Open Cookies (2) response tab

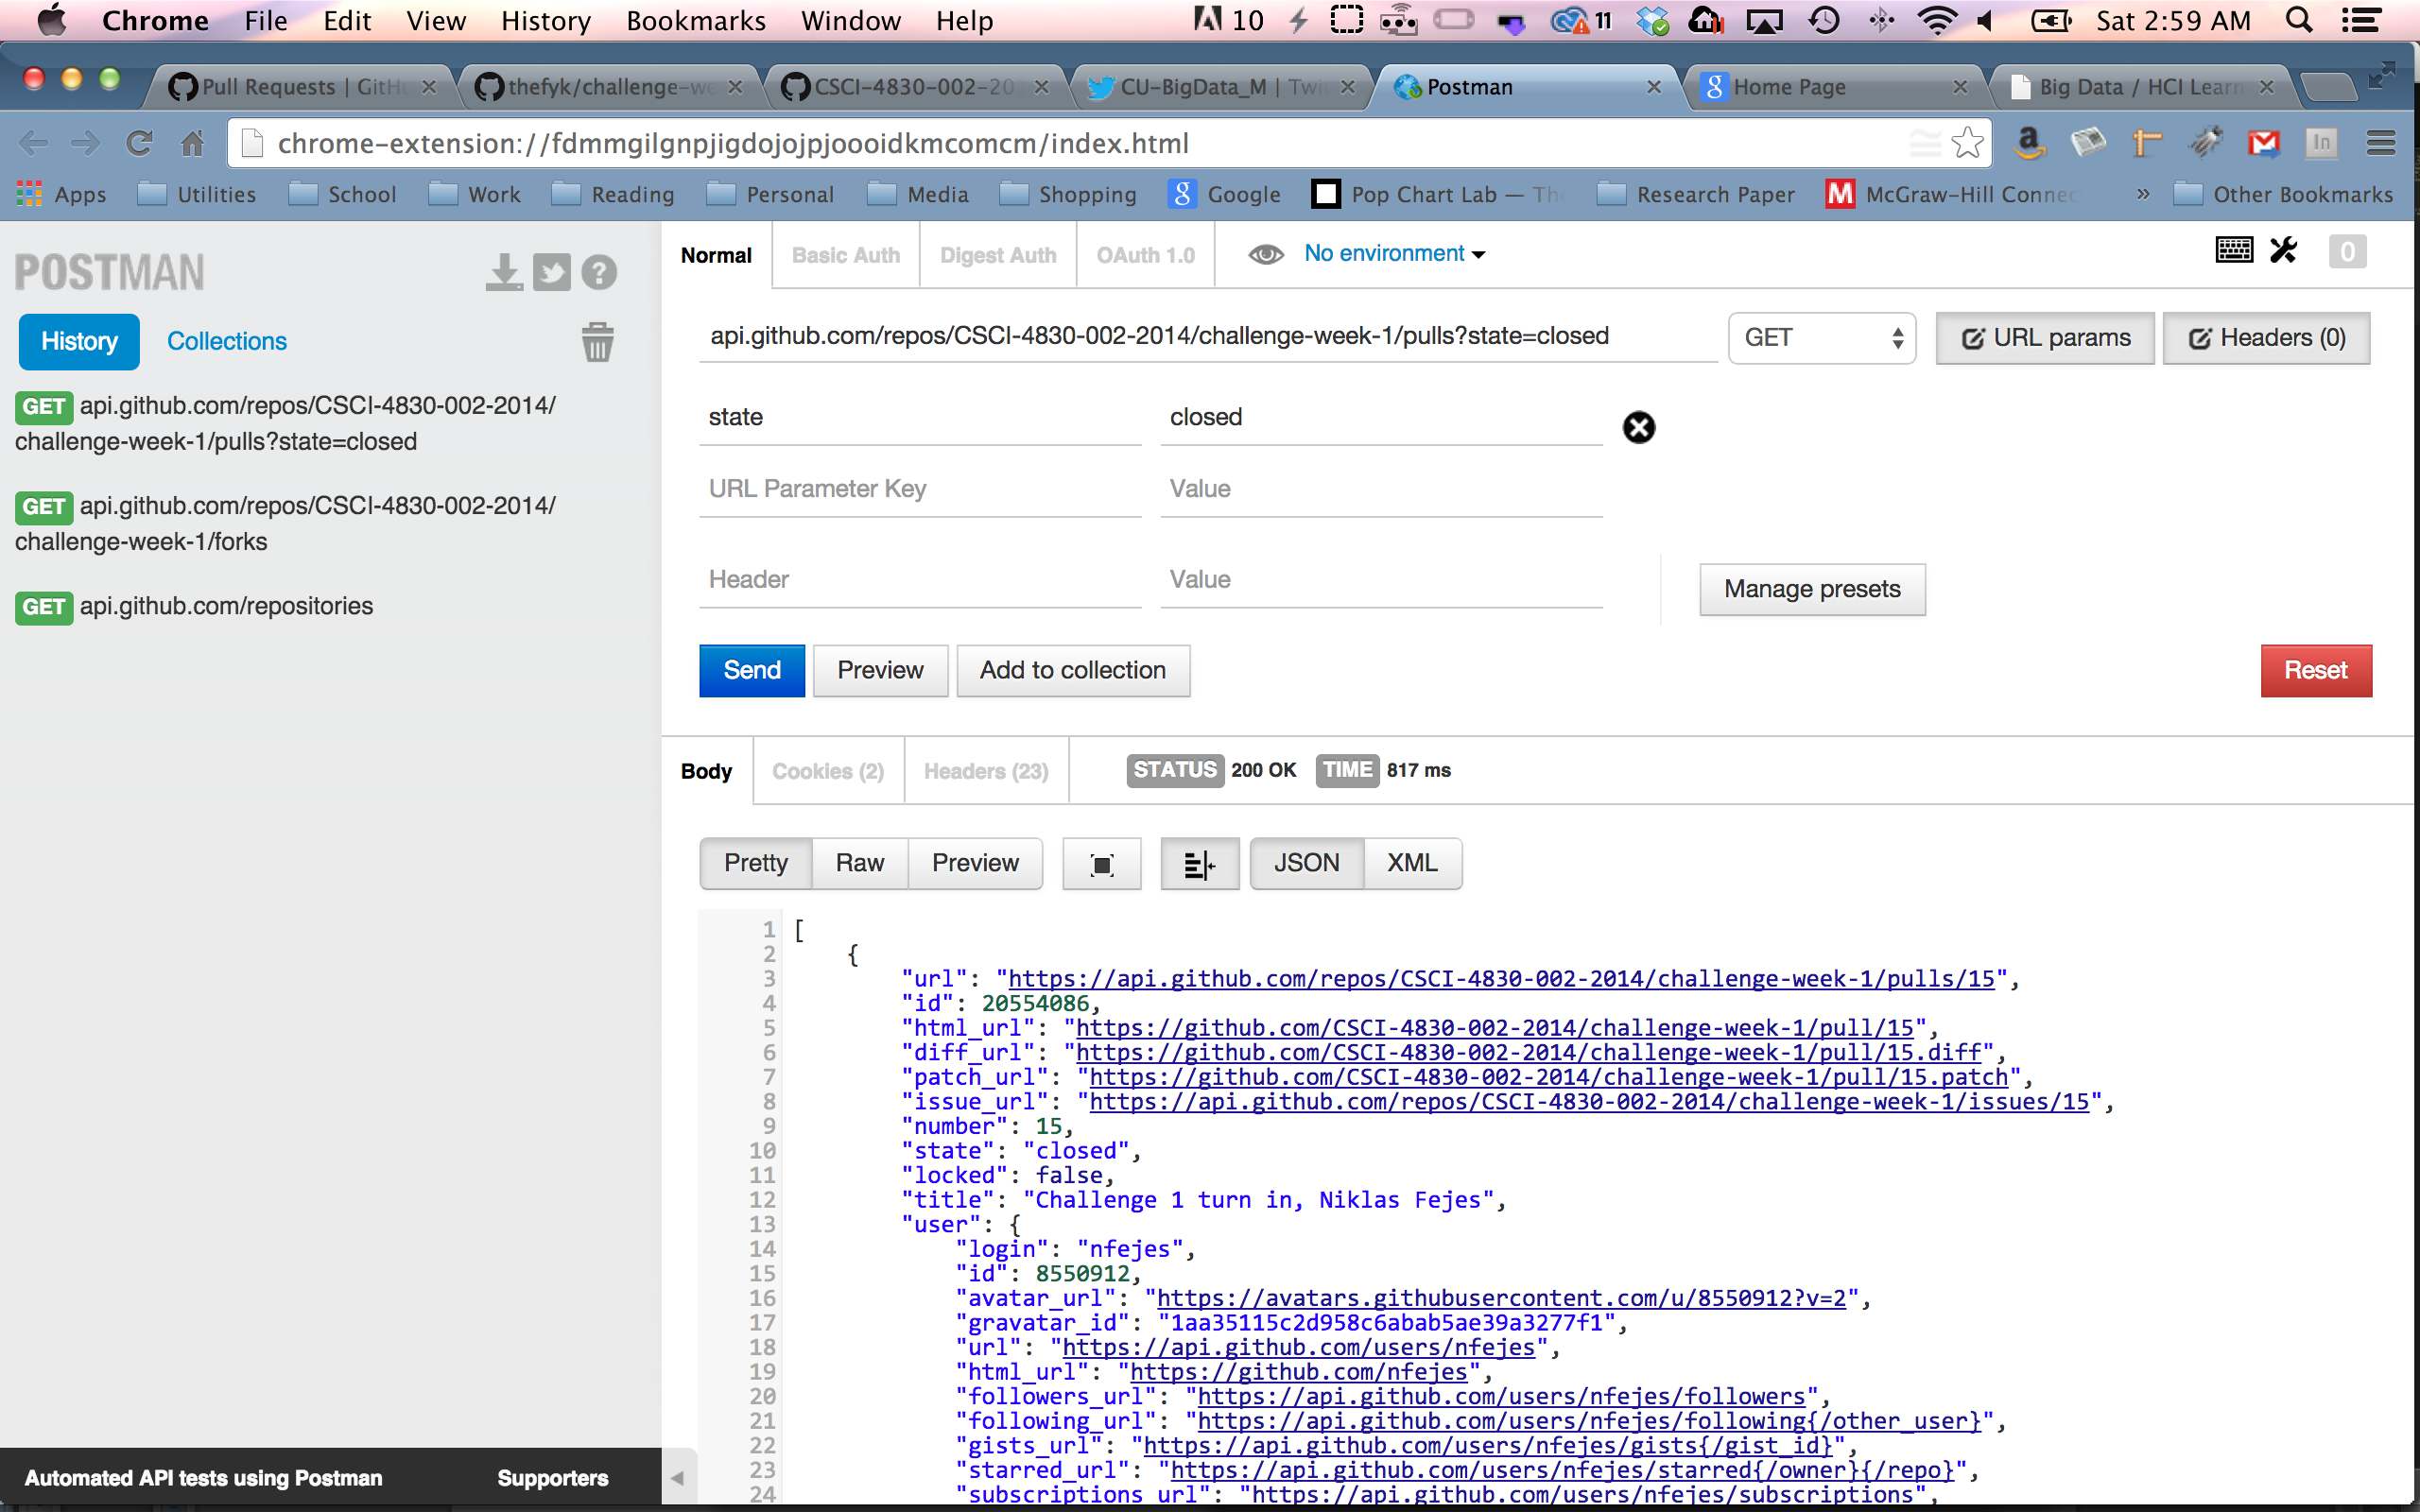(x=828, y=771)
